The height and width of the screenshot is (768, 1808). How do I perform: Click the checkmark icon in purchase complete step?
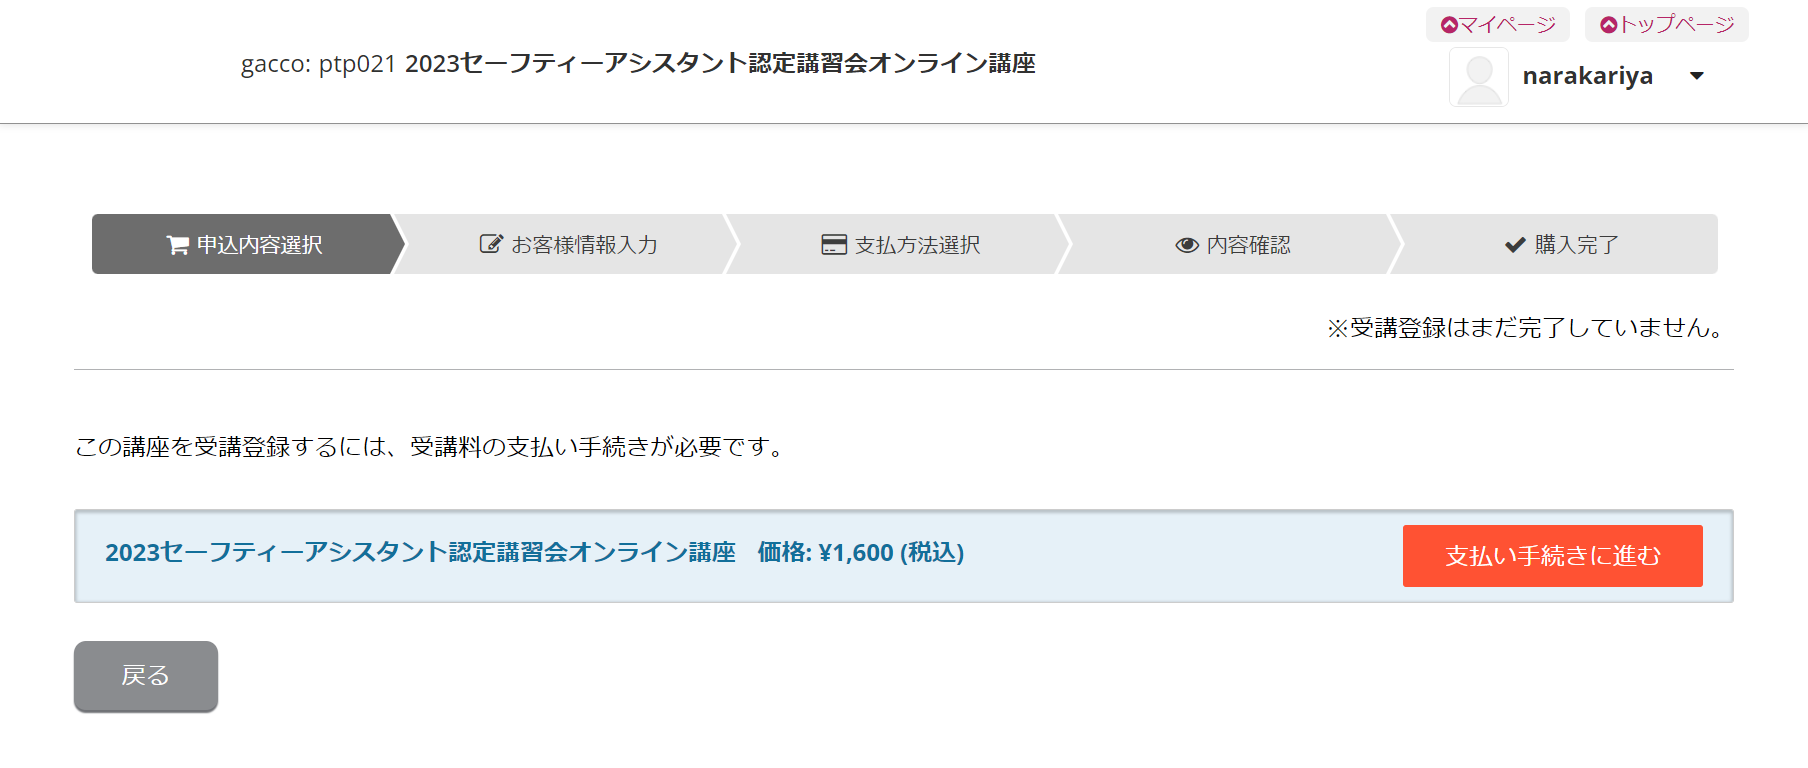[x=1514, y=245]
